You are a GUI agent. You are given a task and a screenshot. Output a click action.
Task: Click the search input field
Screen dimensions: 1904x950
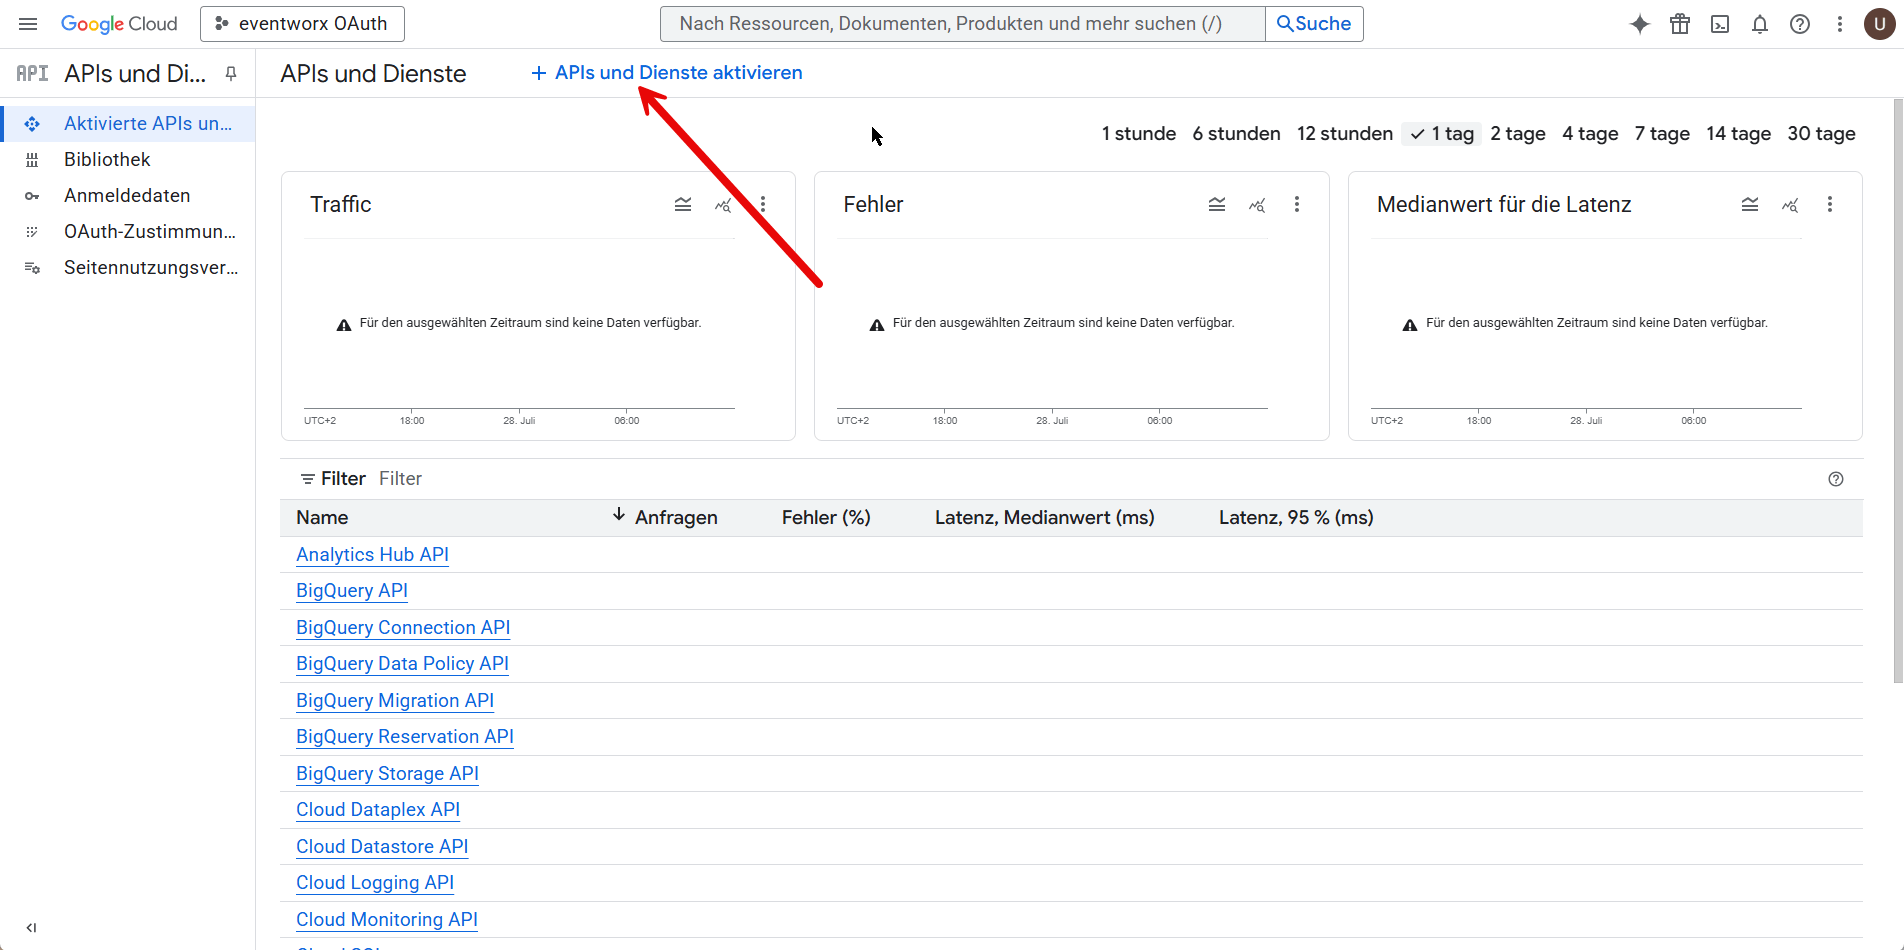coord(962,24)
